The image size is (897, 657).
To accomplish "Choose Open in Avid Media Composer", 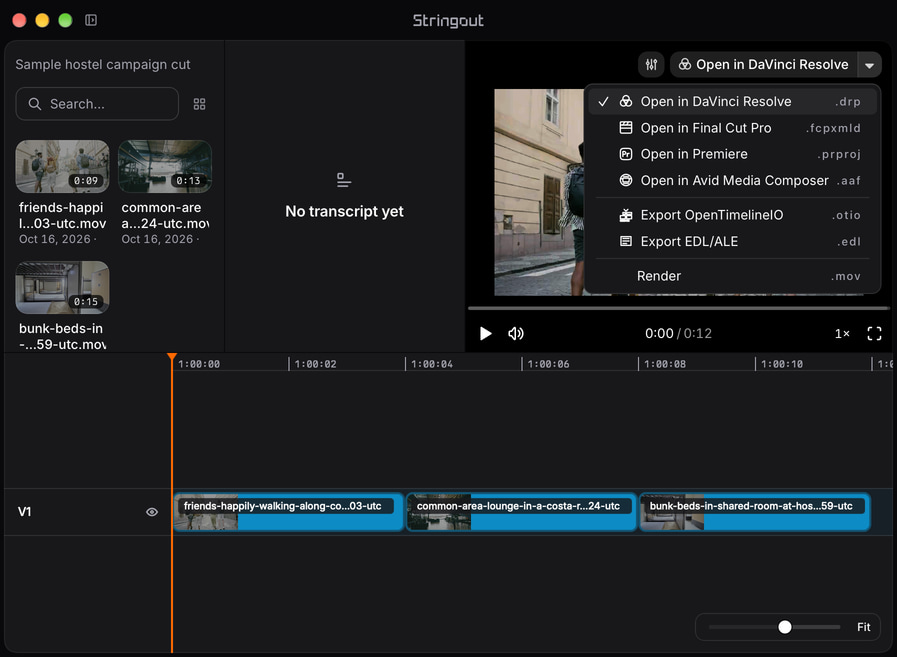I will point(732,180).
